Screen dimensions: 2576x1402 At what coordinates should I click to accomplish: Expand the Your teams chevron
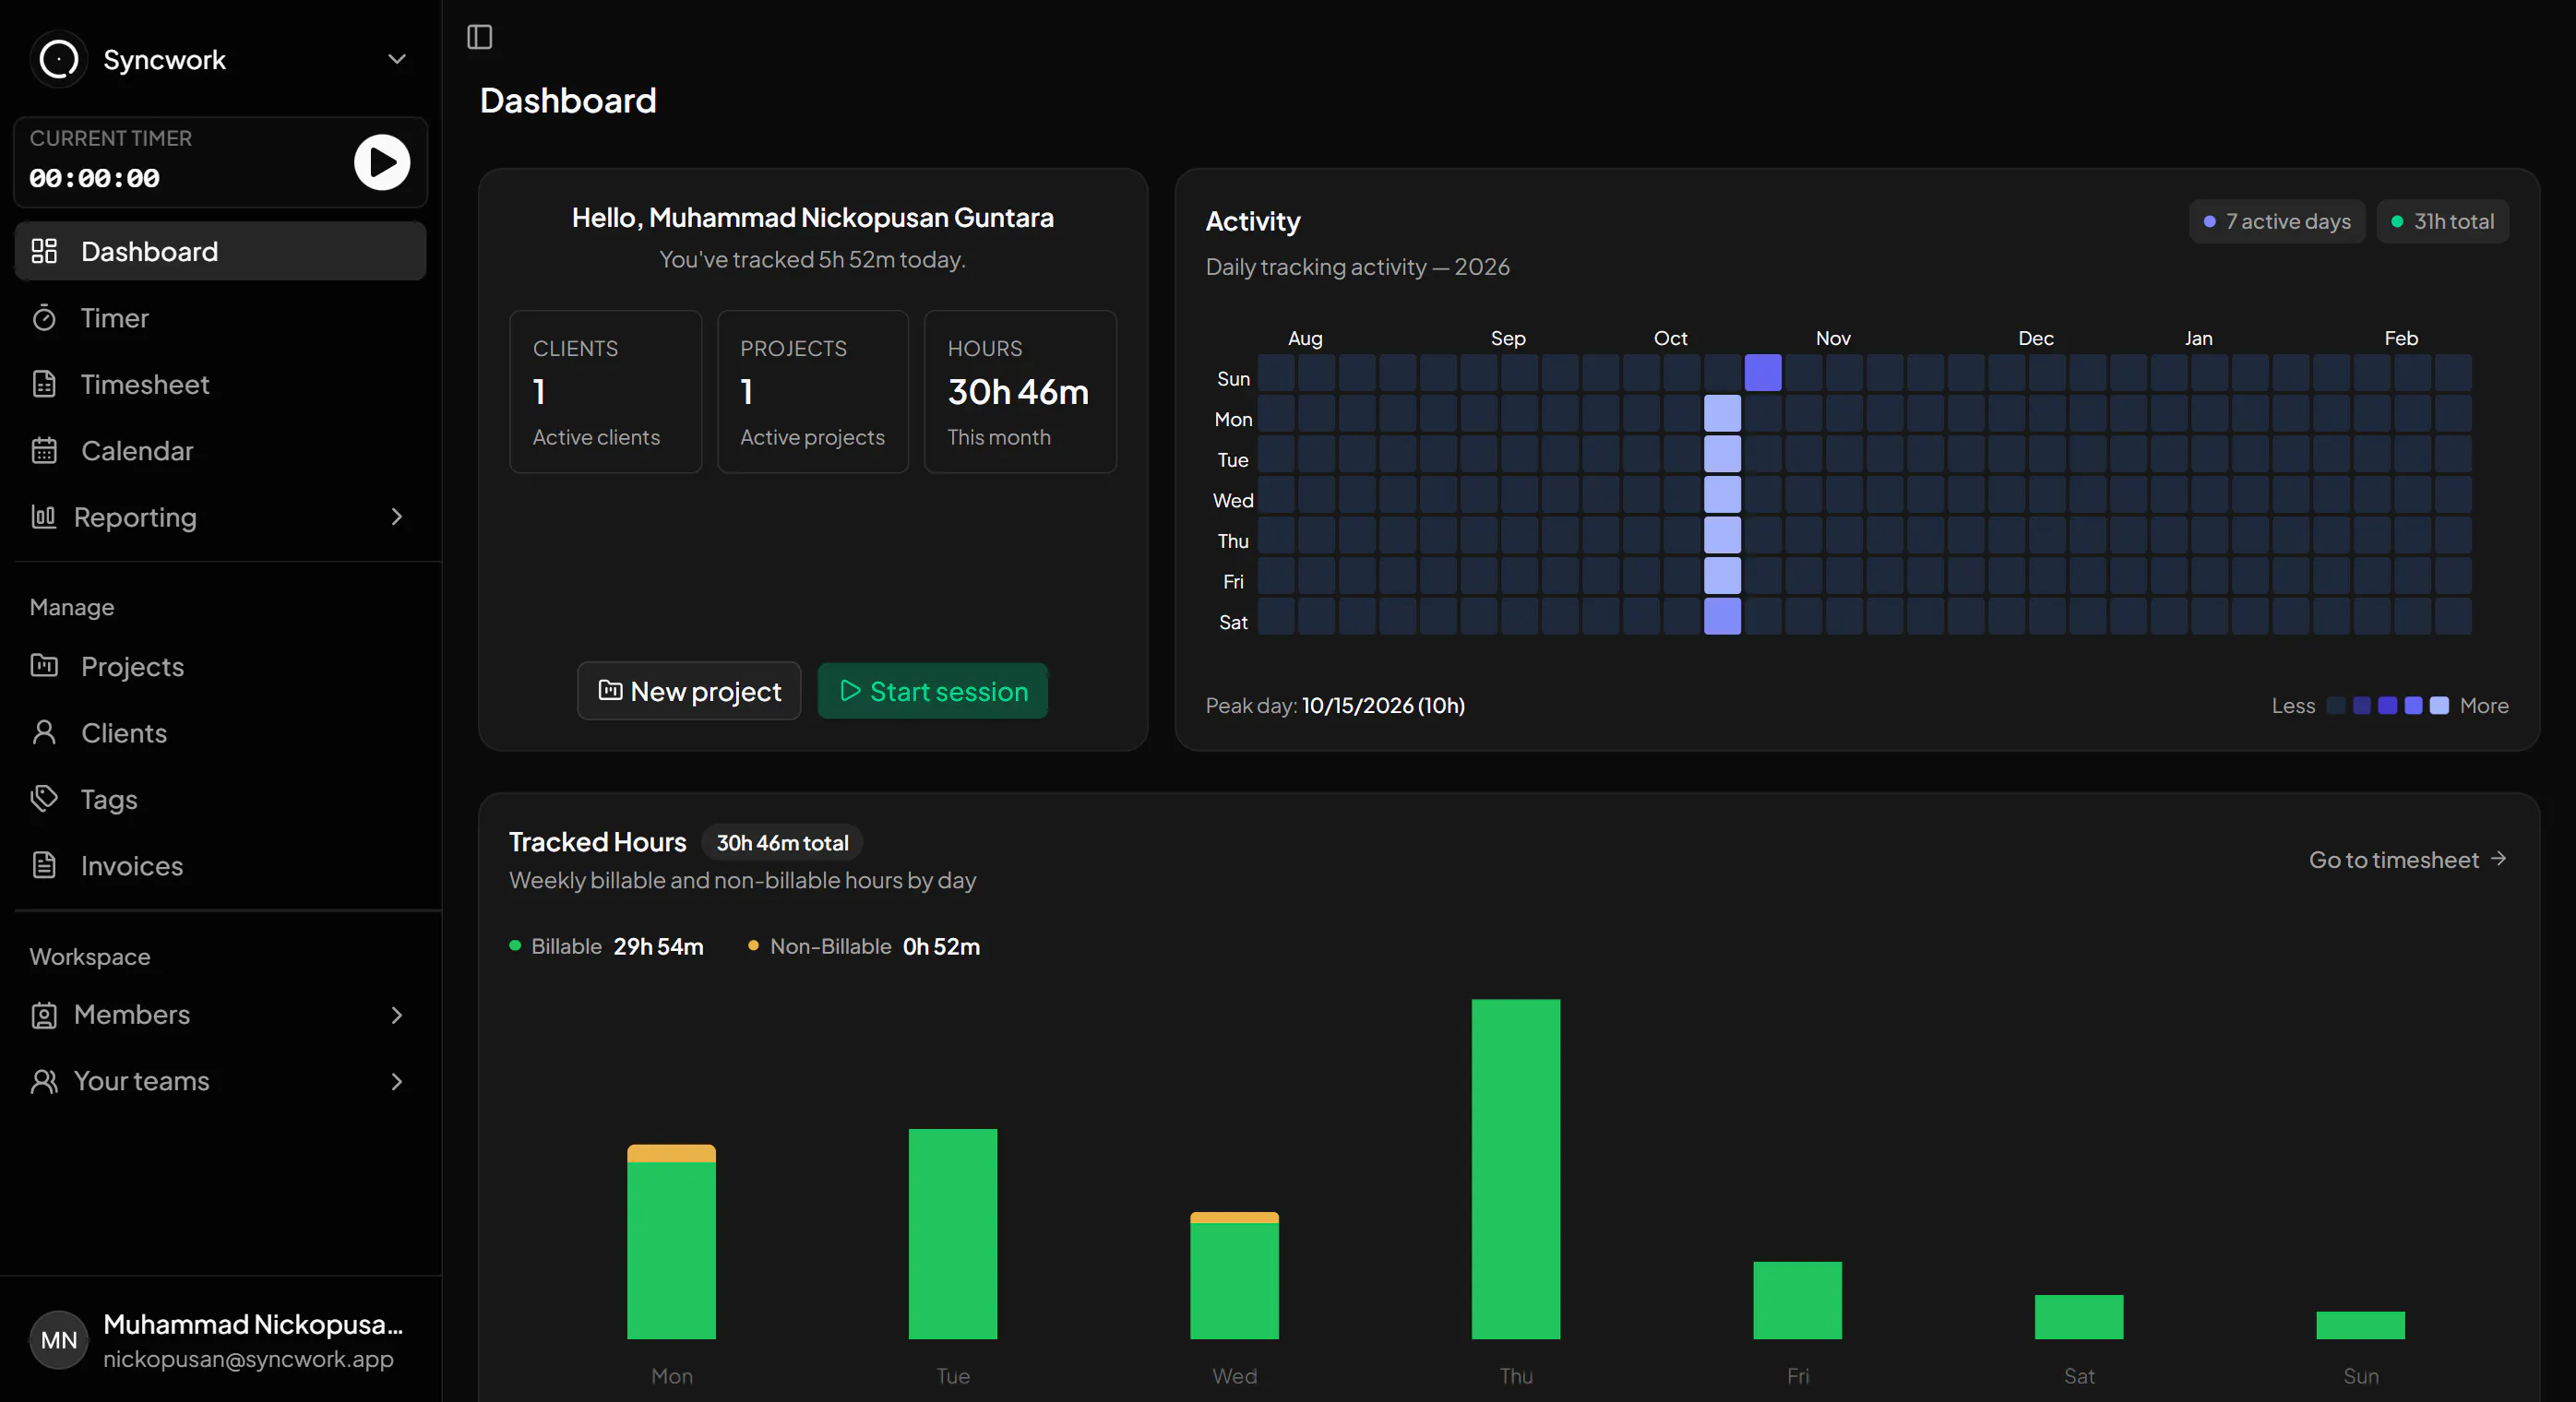(397, 1081)
